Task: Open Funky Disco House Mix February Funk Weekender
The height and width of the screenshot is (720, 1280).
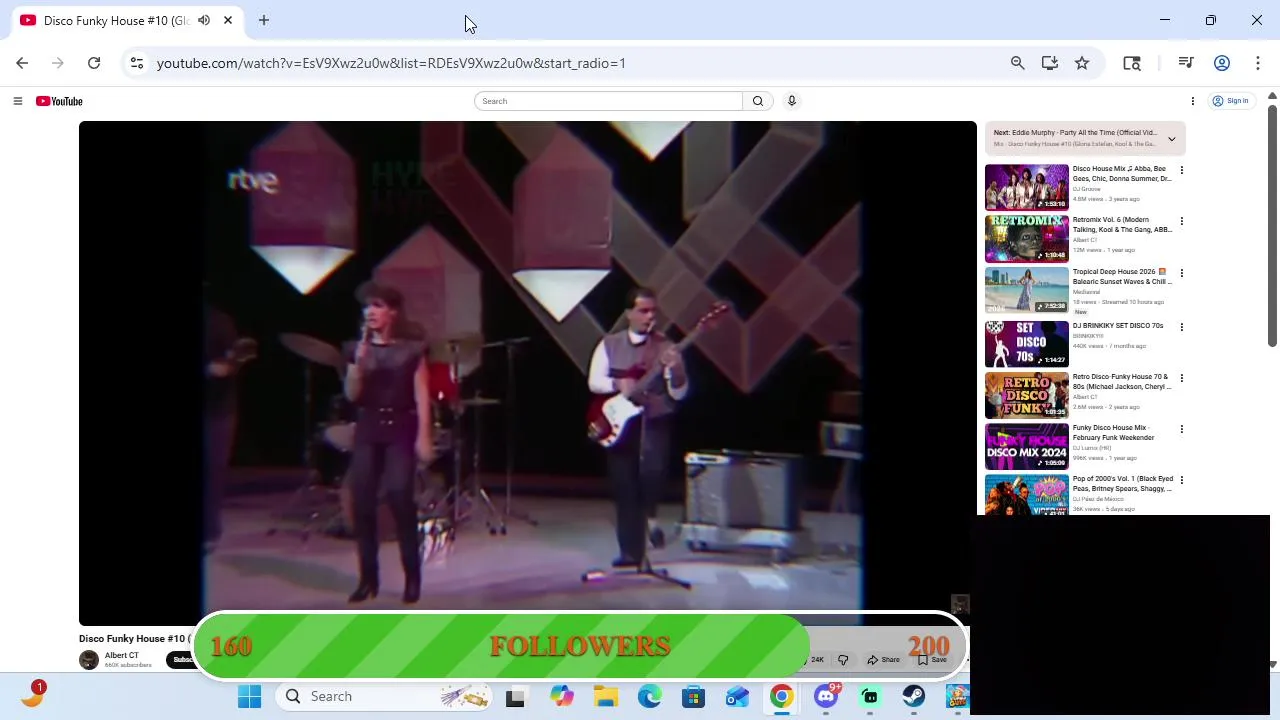Action: pyautogui.click(x=1113, y=433)
